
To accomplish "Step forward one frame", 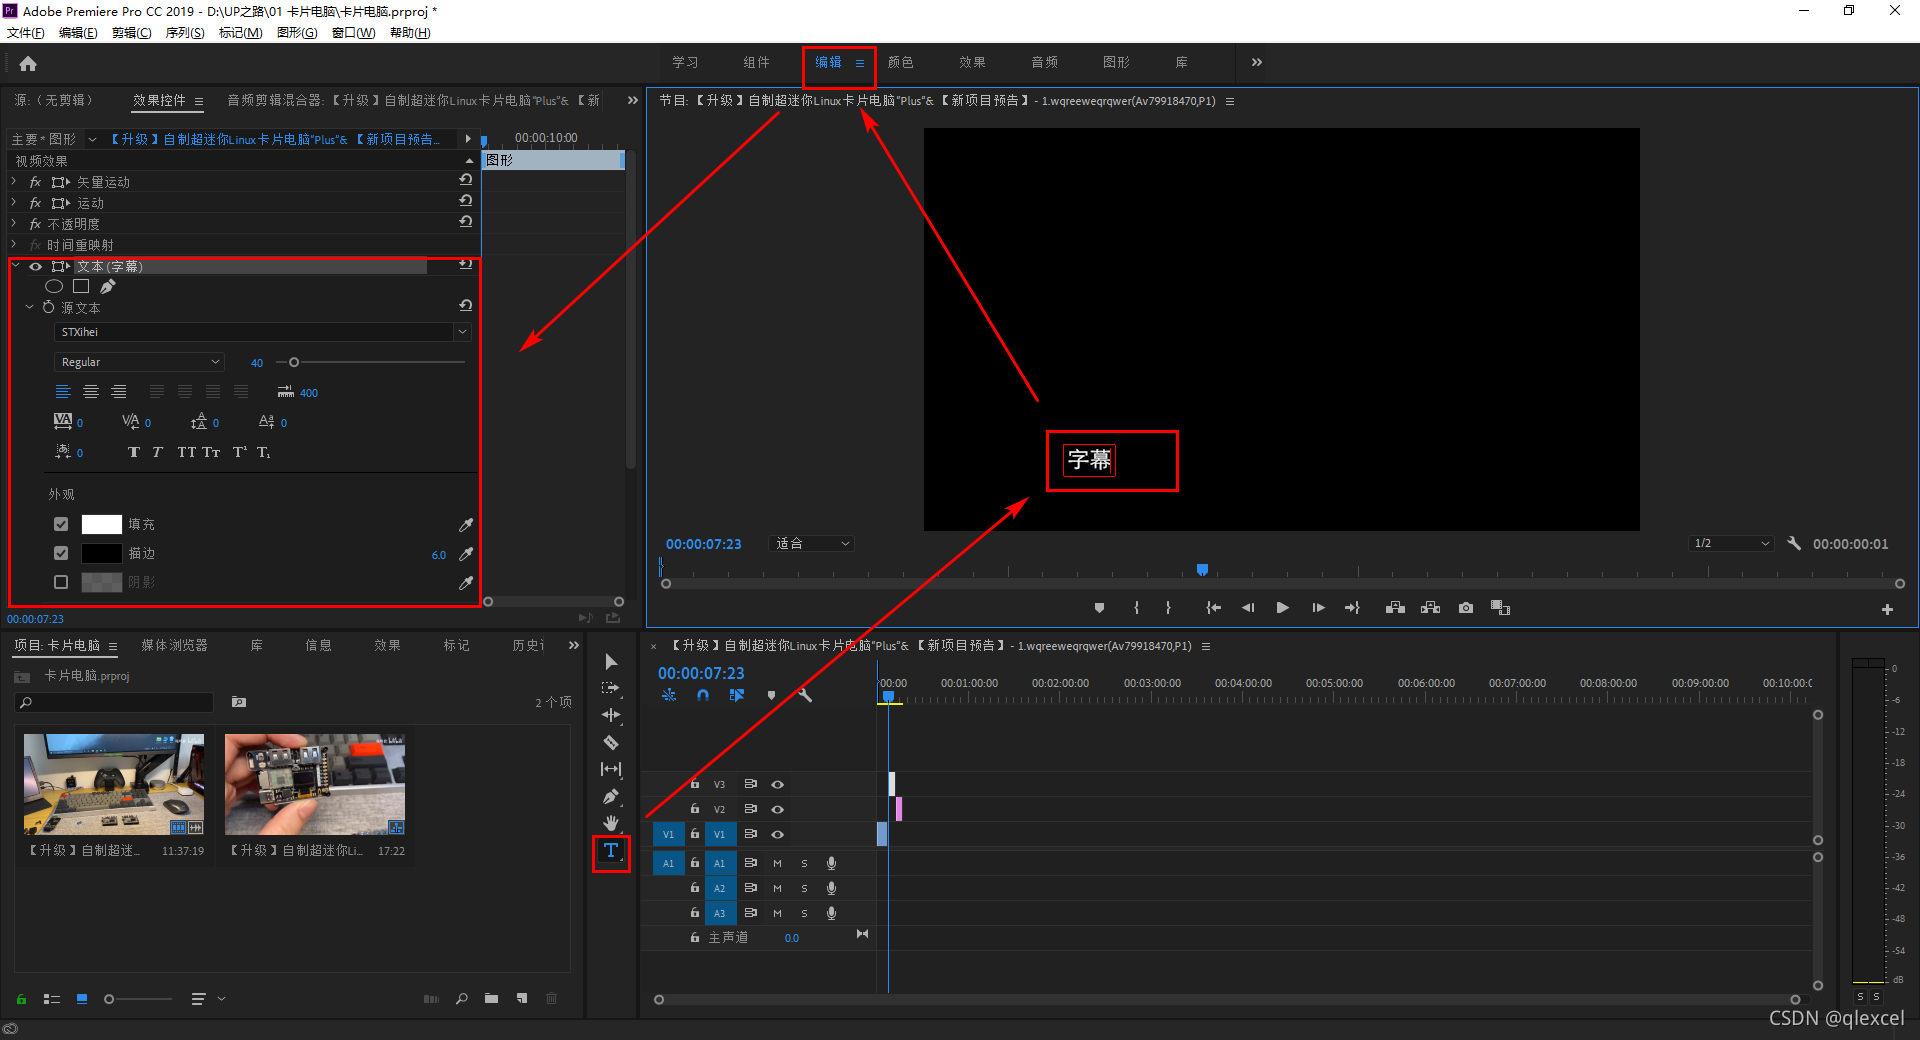I will click(x=1318, y=608).
